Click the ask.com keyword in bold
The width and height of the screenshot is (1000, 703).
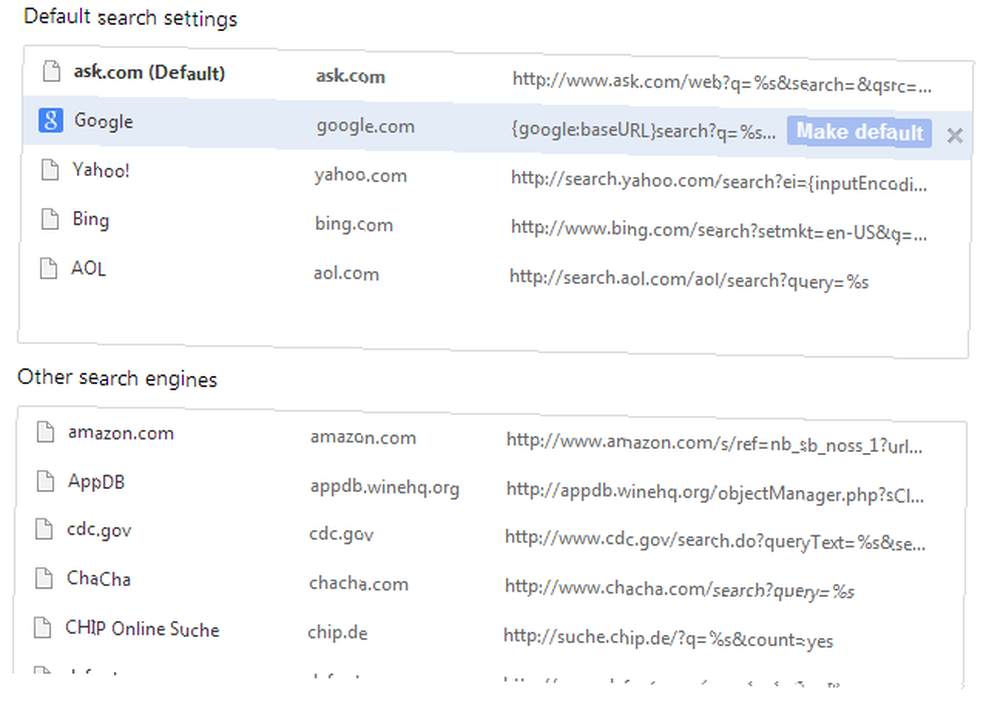click(x=350, y=77)
